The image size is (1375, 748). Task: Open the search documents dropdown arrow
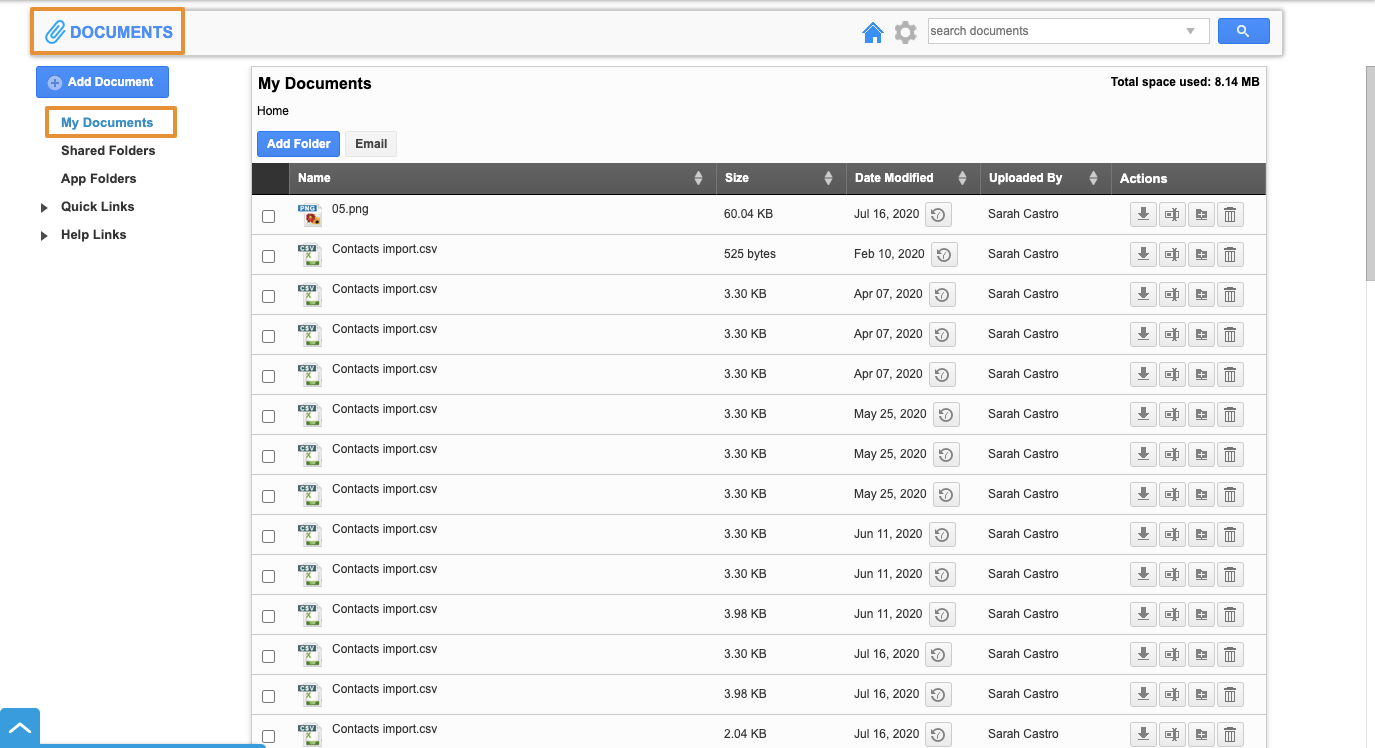click(1190, 31)
